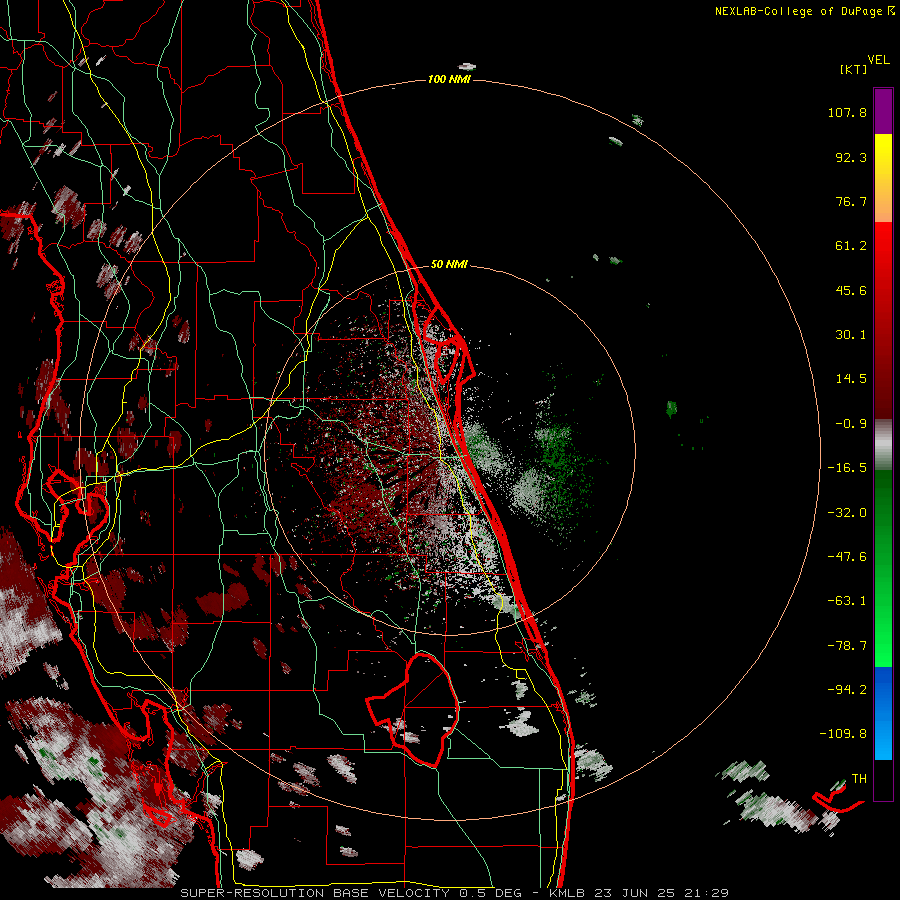Click the 107.8 color scale value
Viewport: 900px width, 900px height.
847,112
